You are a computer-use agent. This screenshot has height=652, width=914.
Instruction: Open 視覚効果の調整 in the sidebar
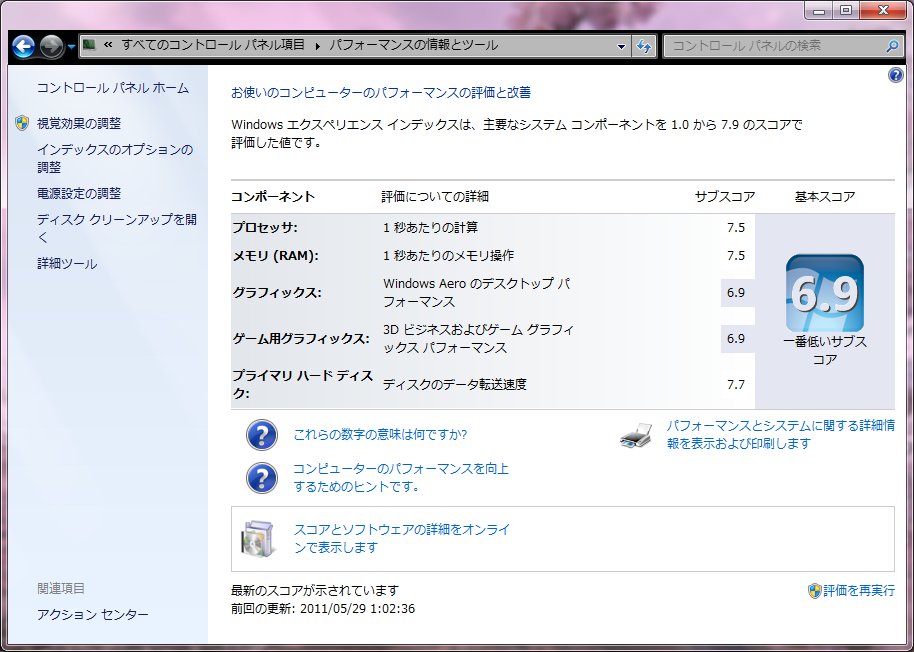point(79,123)
